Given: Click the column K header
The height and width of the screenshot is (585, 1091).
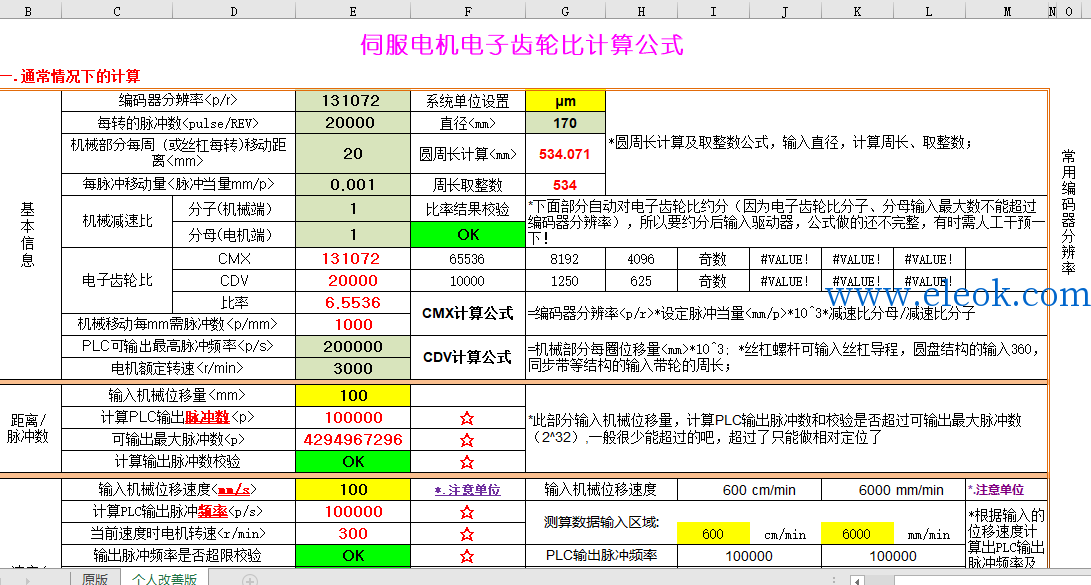Looking at the screenshot, I should pos(857,11).
